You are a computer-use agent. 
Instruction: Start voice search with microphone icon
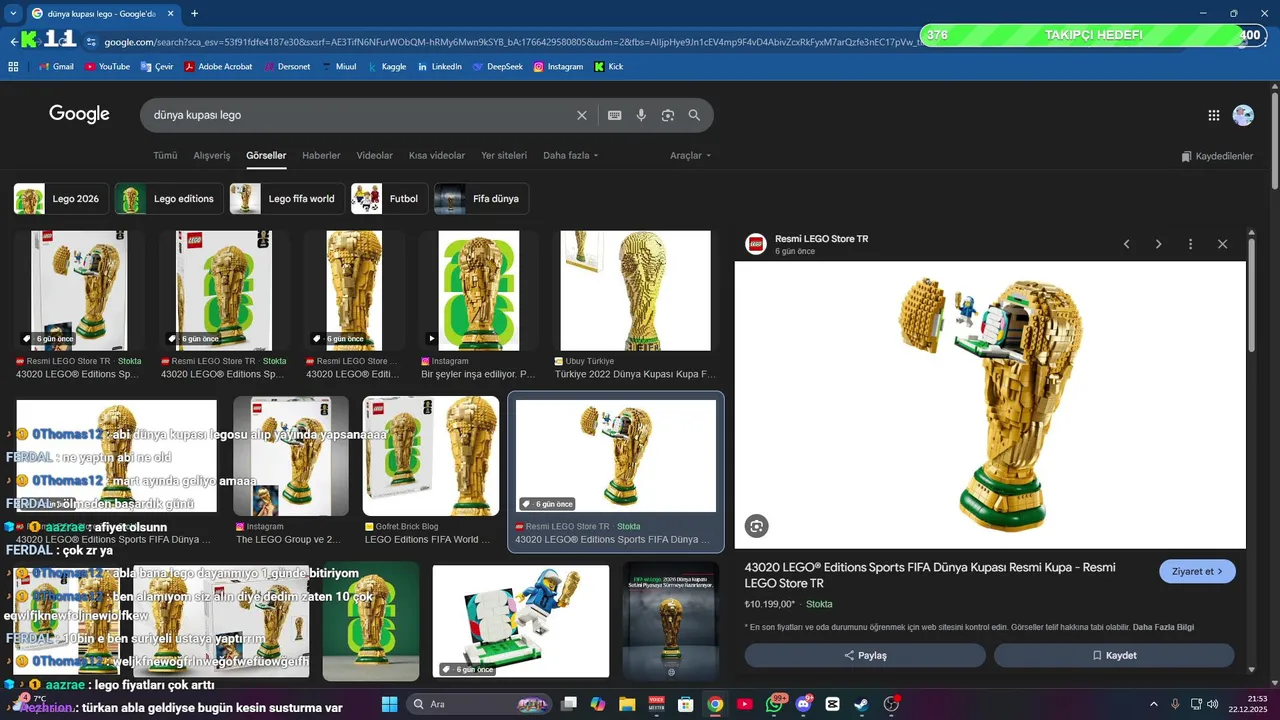coord(641,115)
